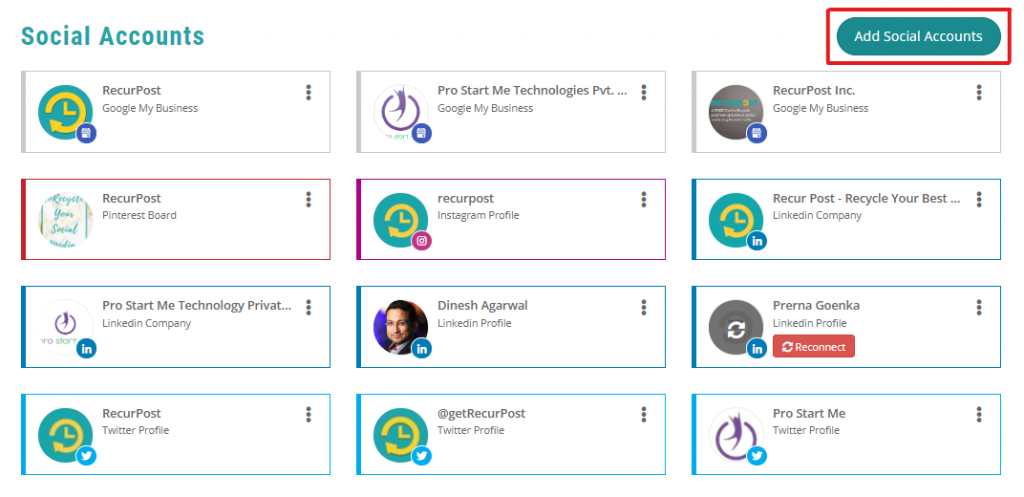1024x497 pixels.
Task: Open three-dot menu for Pro Start Me Twitter
Action: point(979,414)
